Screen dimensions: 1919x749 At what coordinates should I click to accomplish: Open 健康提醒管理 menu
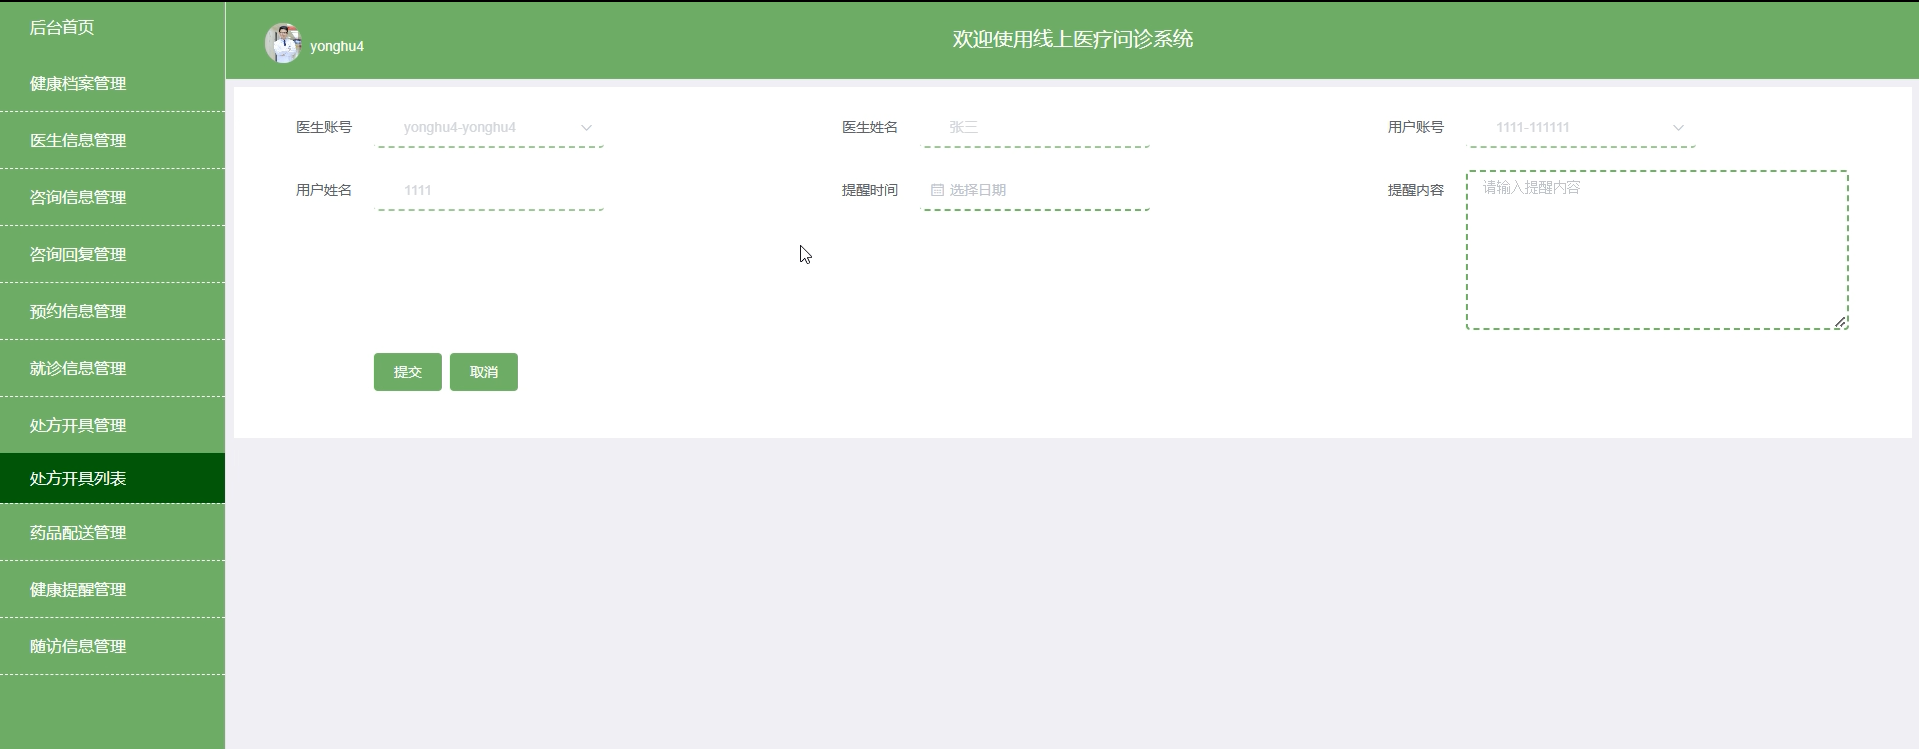[112, 590]
